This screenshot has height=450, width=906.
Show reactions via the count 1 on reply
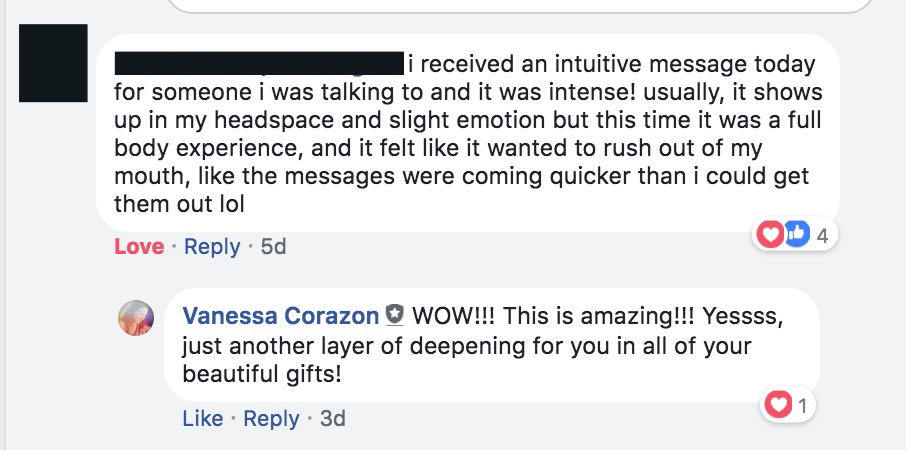click(803, 406)
